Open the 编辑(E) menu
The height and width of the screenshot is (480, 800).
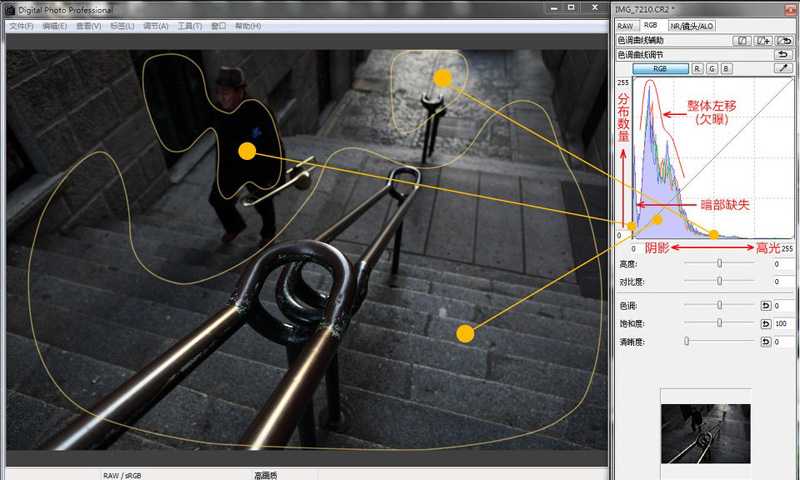(x=55, y=26)
